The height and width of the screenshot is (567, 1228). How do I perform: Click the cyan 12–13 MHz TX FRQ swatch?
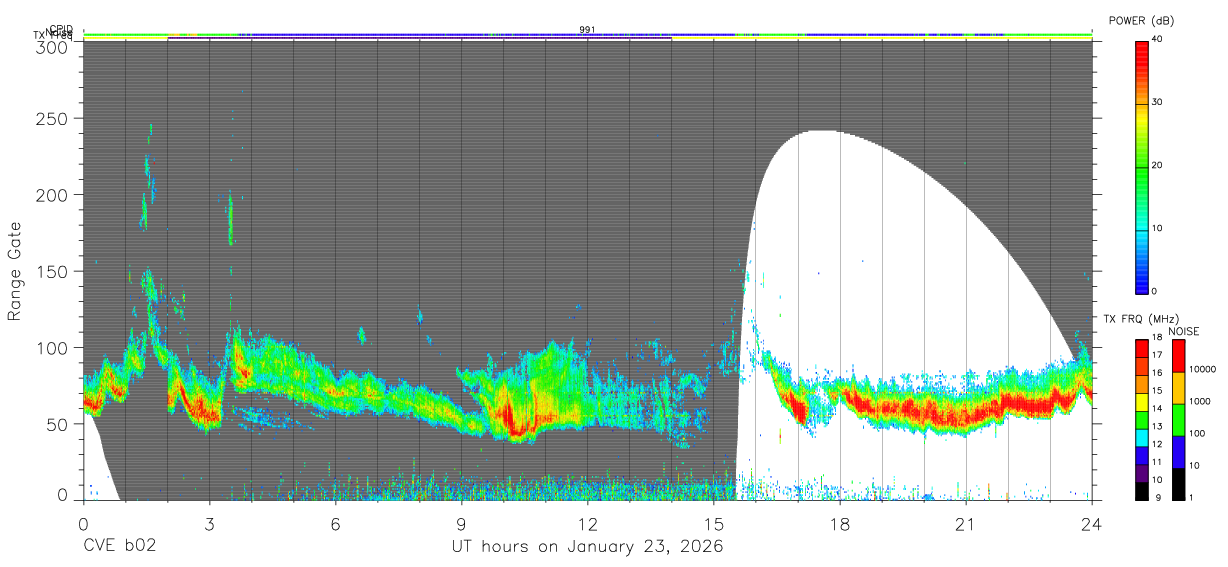point(1141,438)
